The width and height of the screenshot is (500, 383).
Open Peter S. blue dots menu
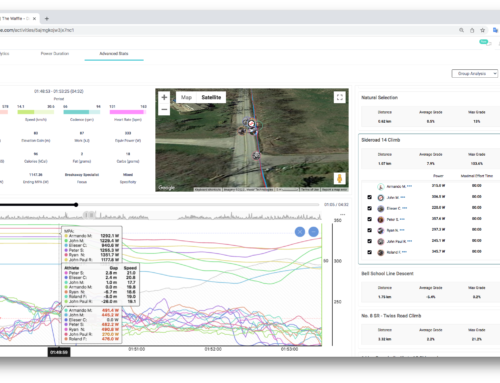coord(402,219)
